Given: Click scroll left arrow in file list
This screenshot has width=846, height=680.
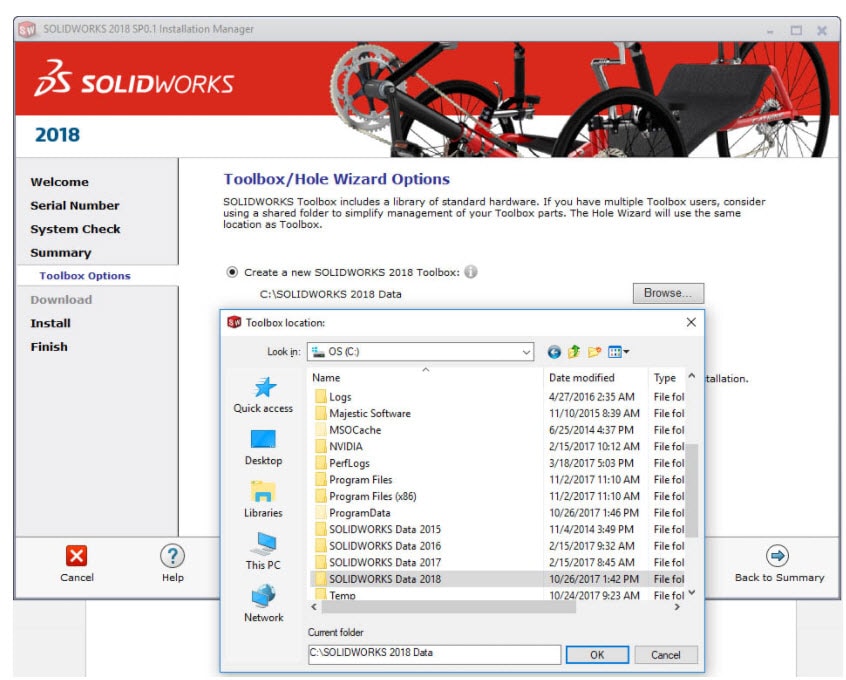Looking at the screenshot, I should coord(315,608).
